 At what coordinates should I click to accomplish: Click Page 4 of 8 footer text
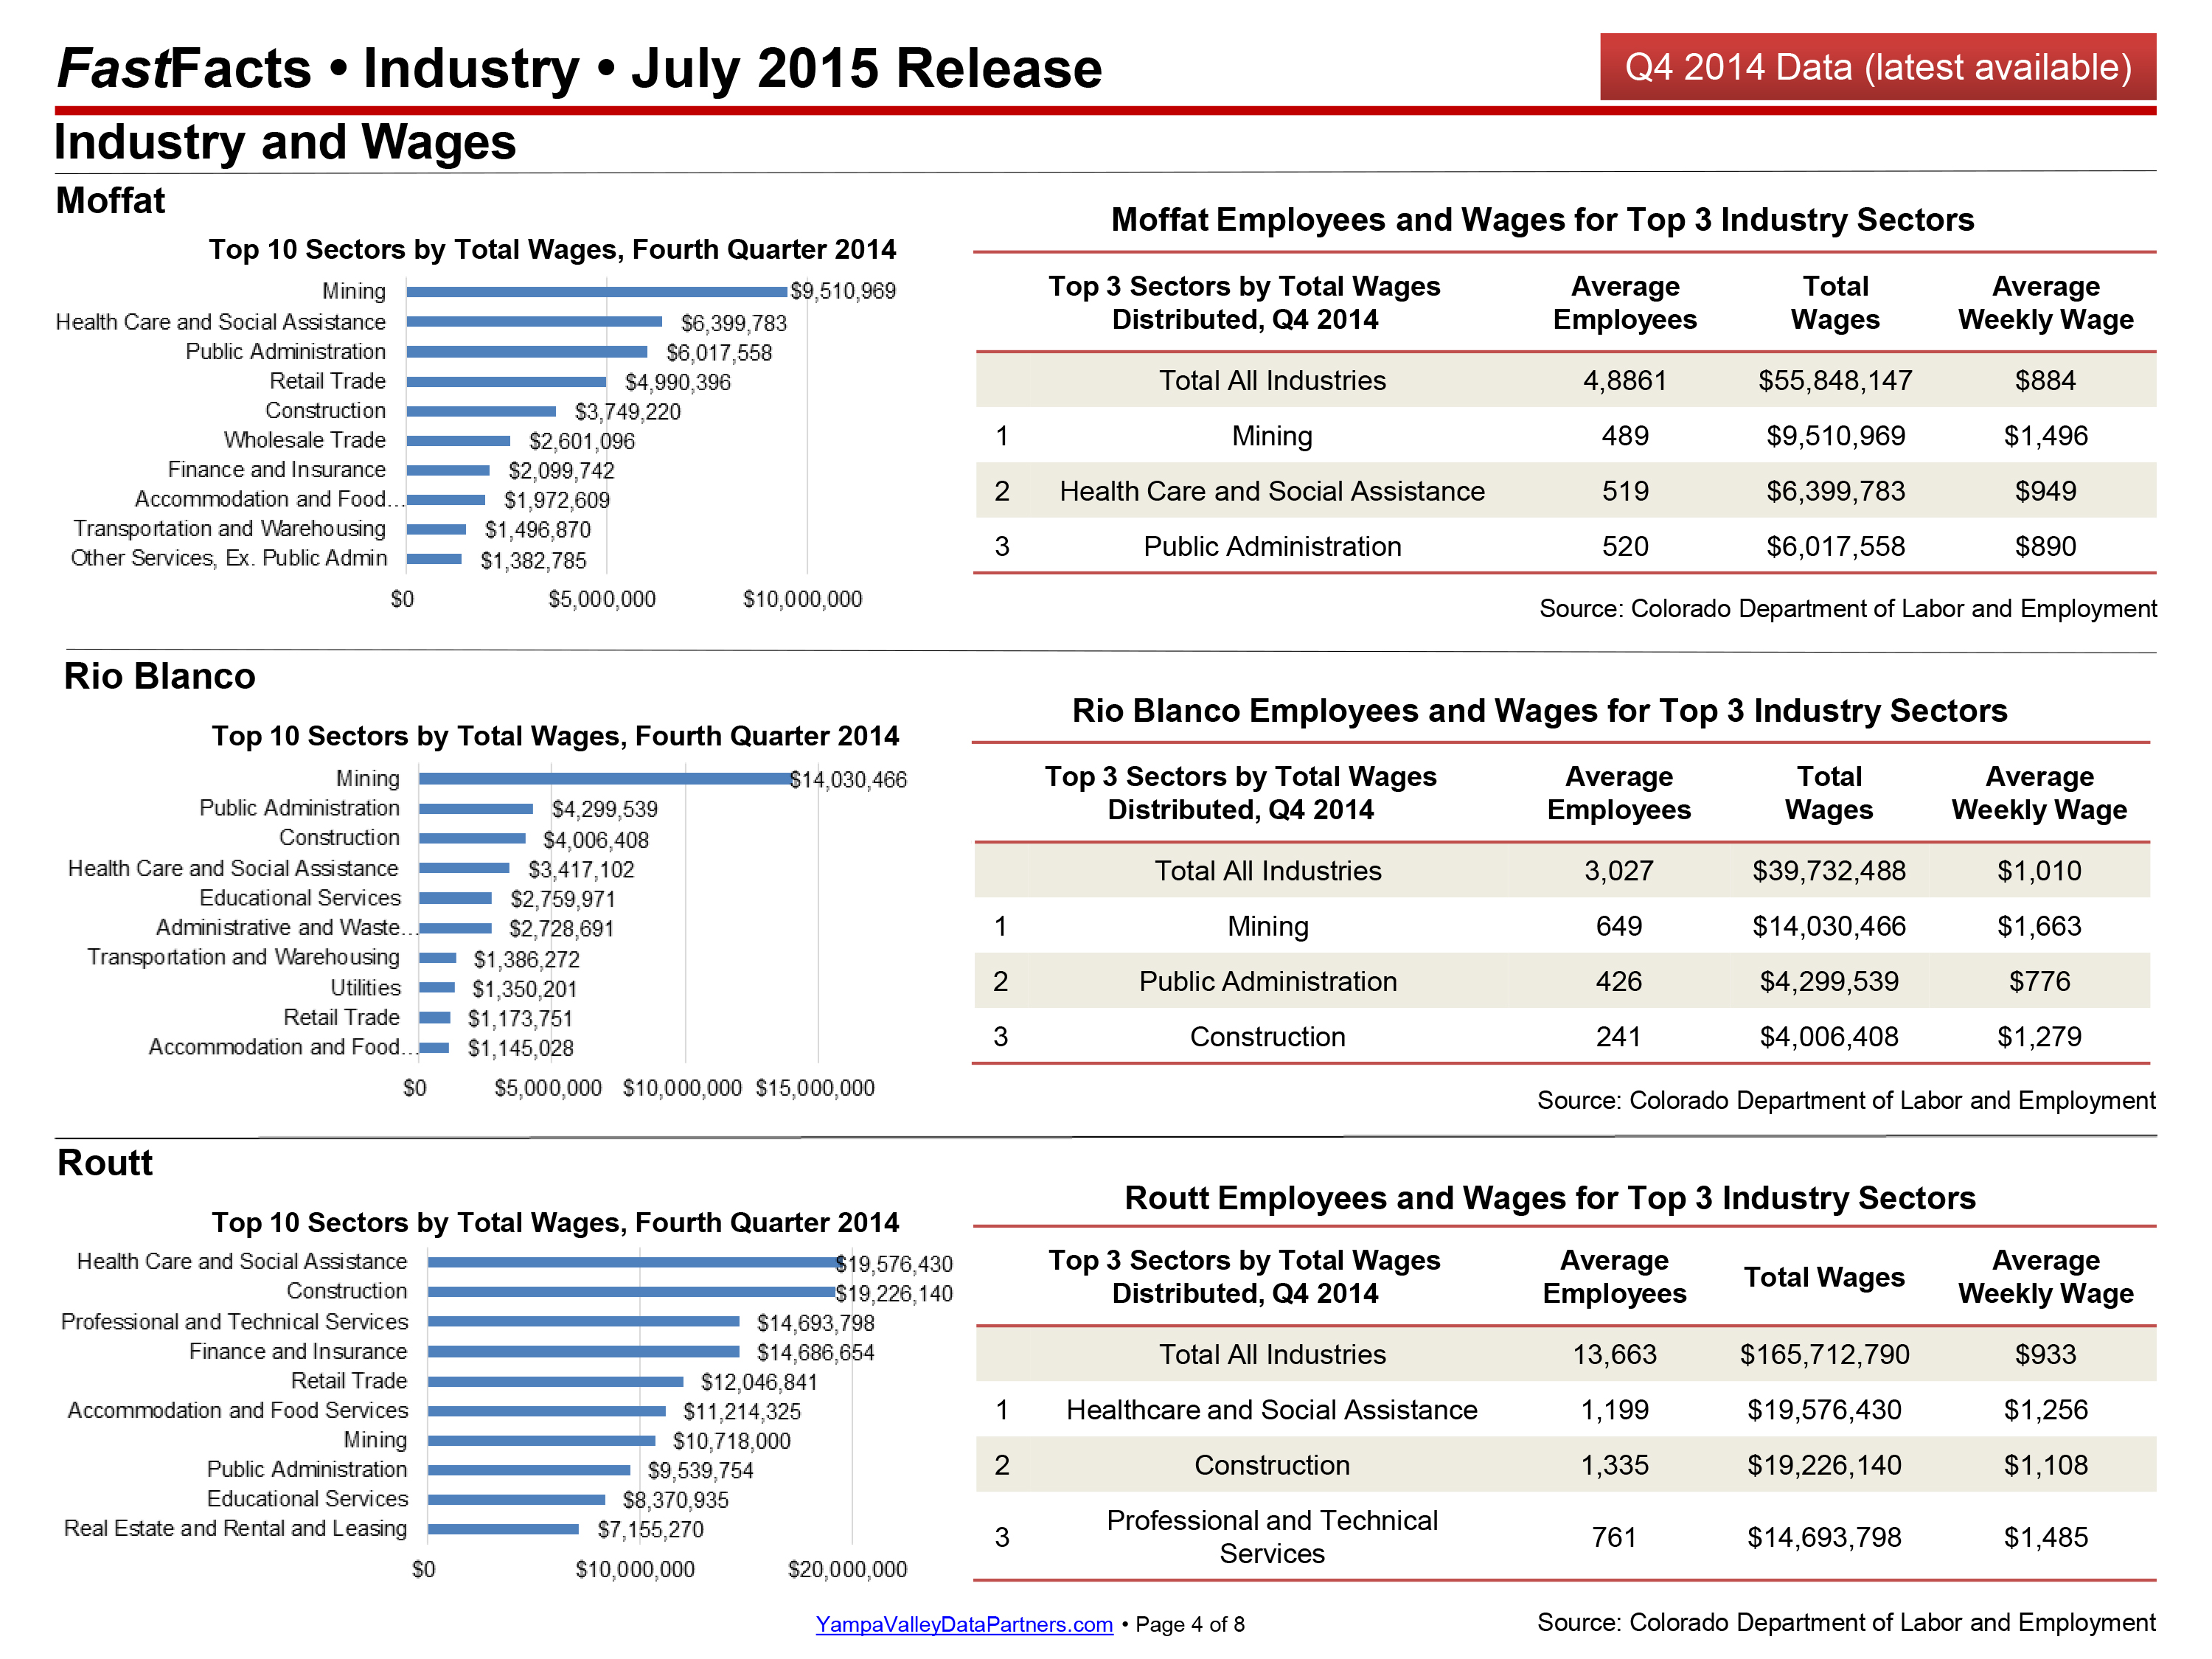[1190, 1625]
